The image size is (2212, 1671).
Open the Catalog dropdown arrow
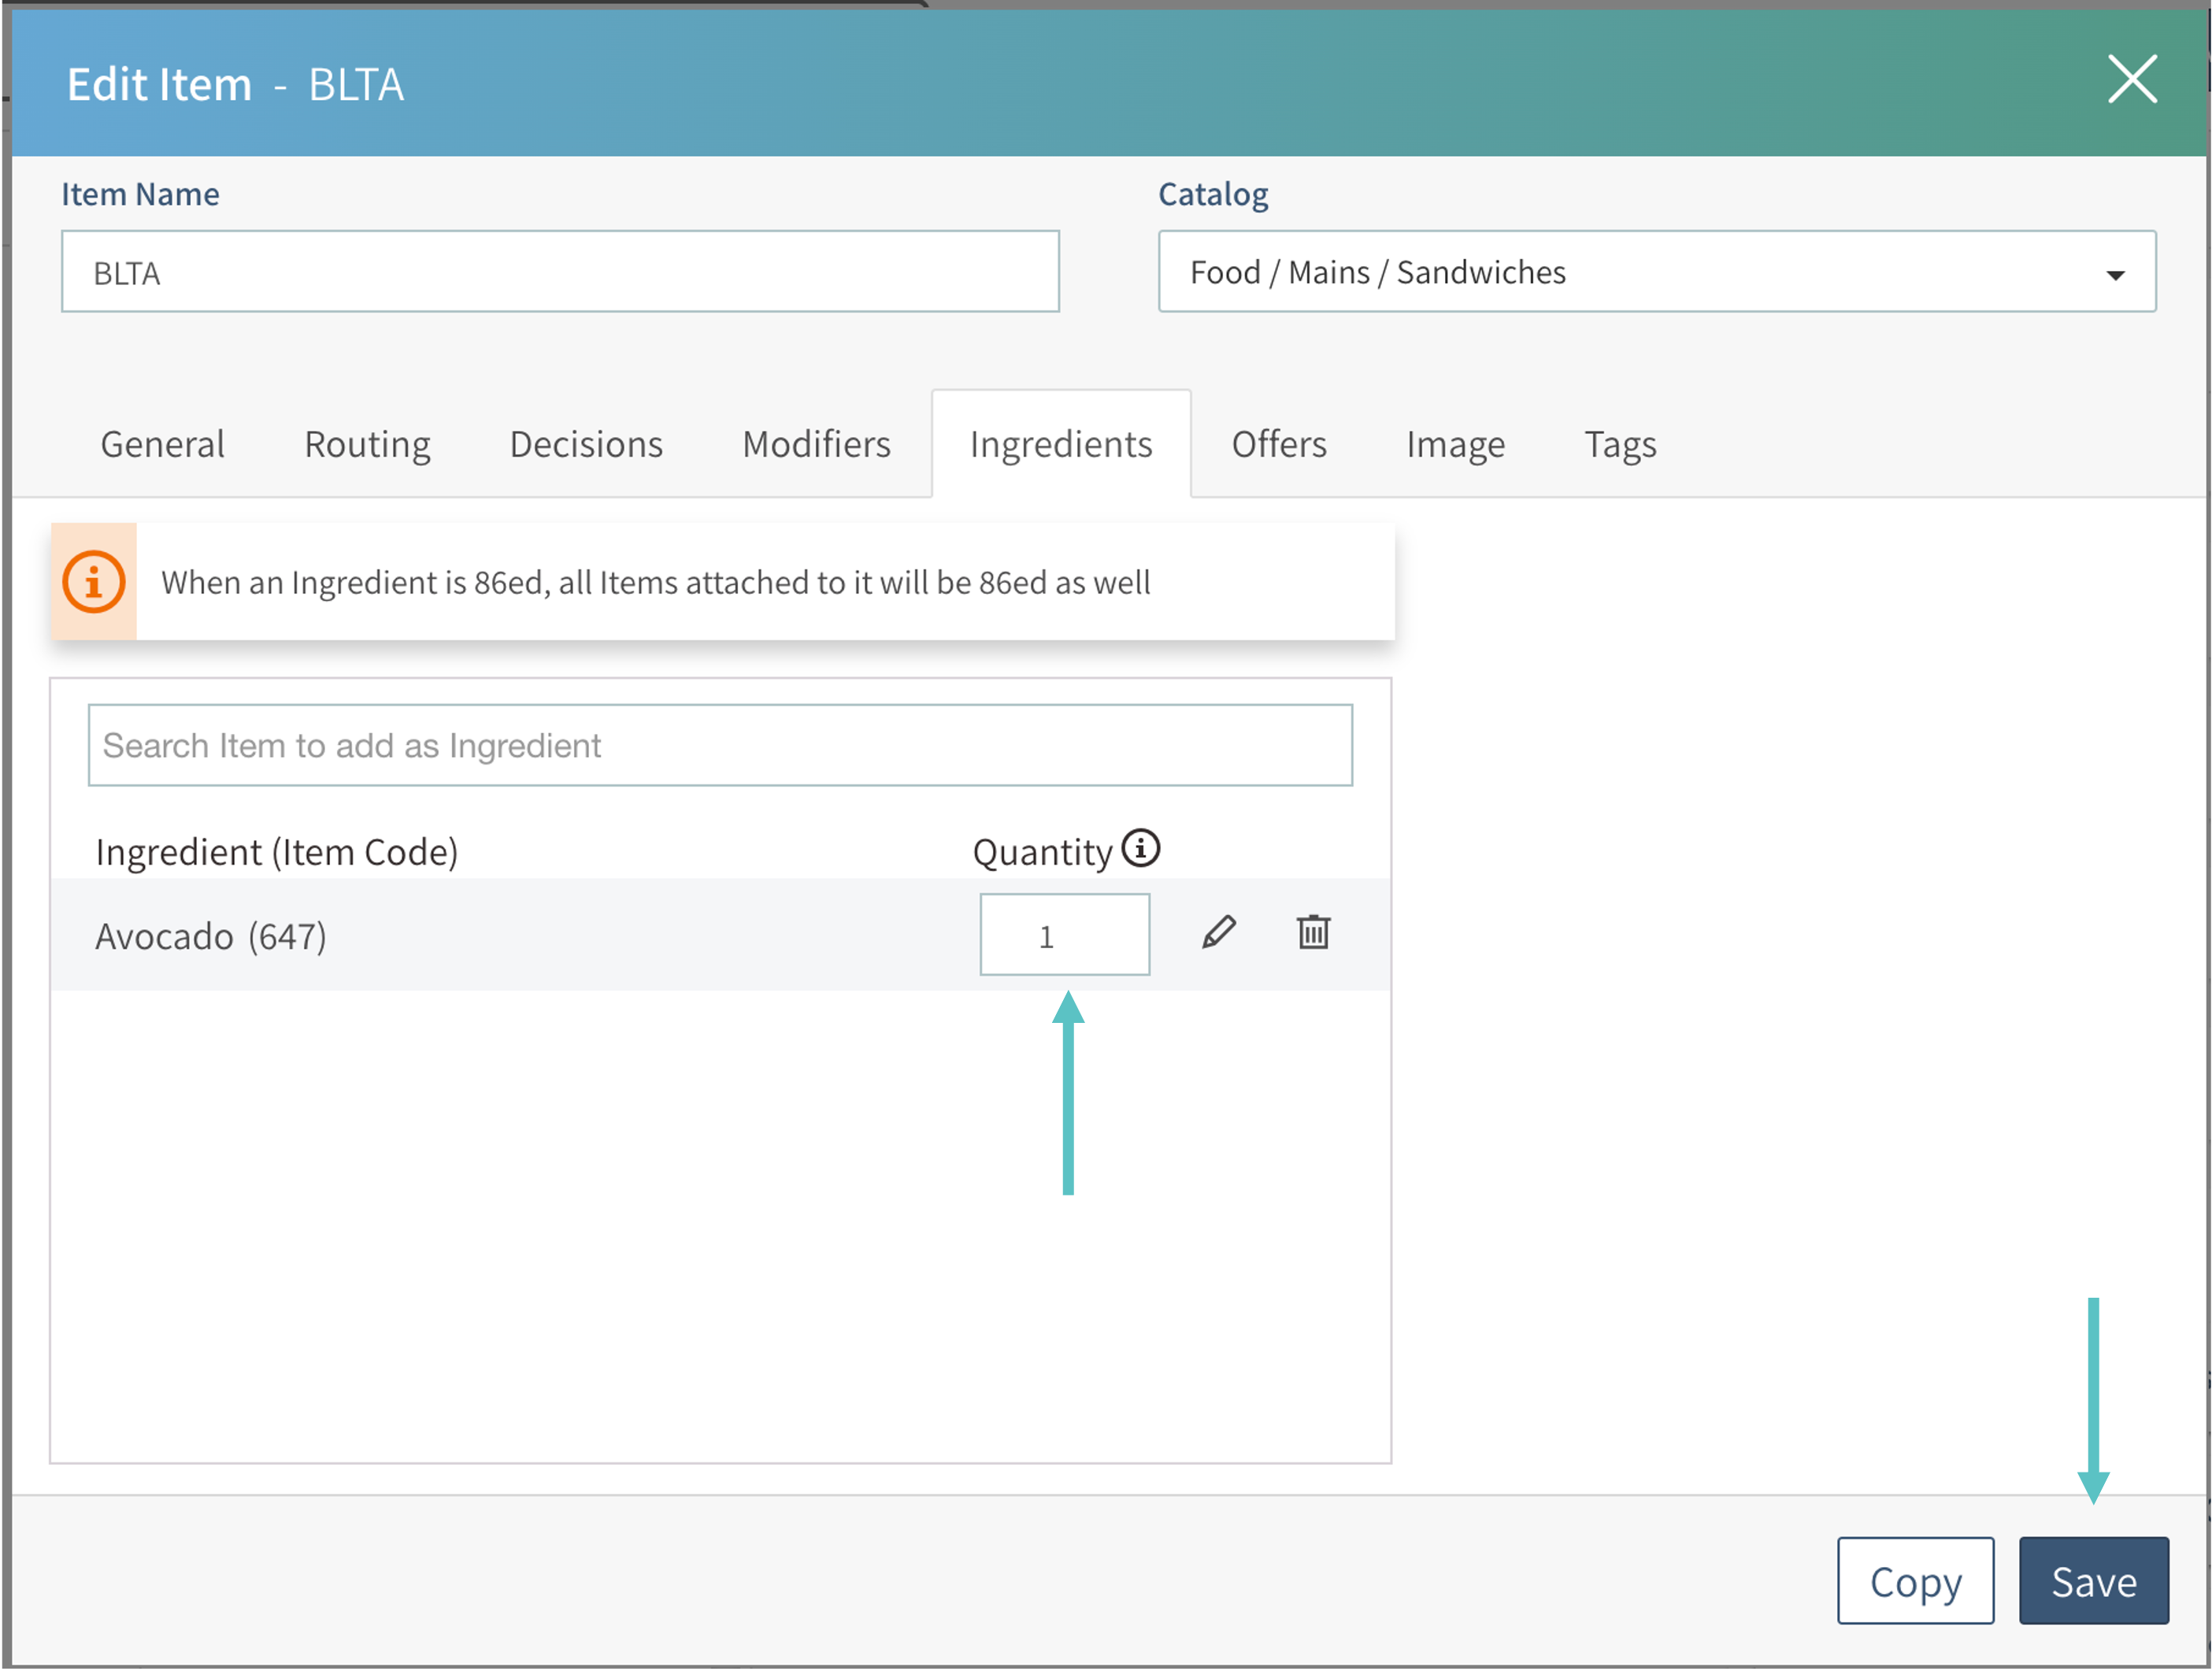(x=2115, y=274)
